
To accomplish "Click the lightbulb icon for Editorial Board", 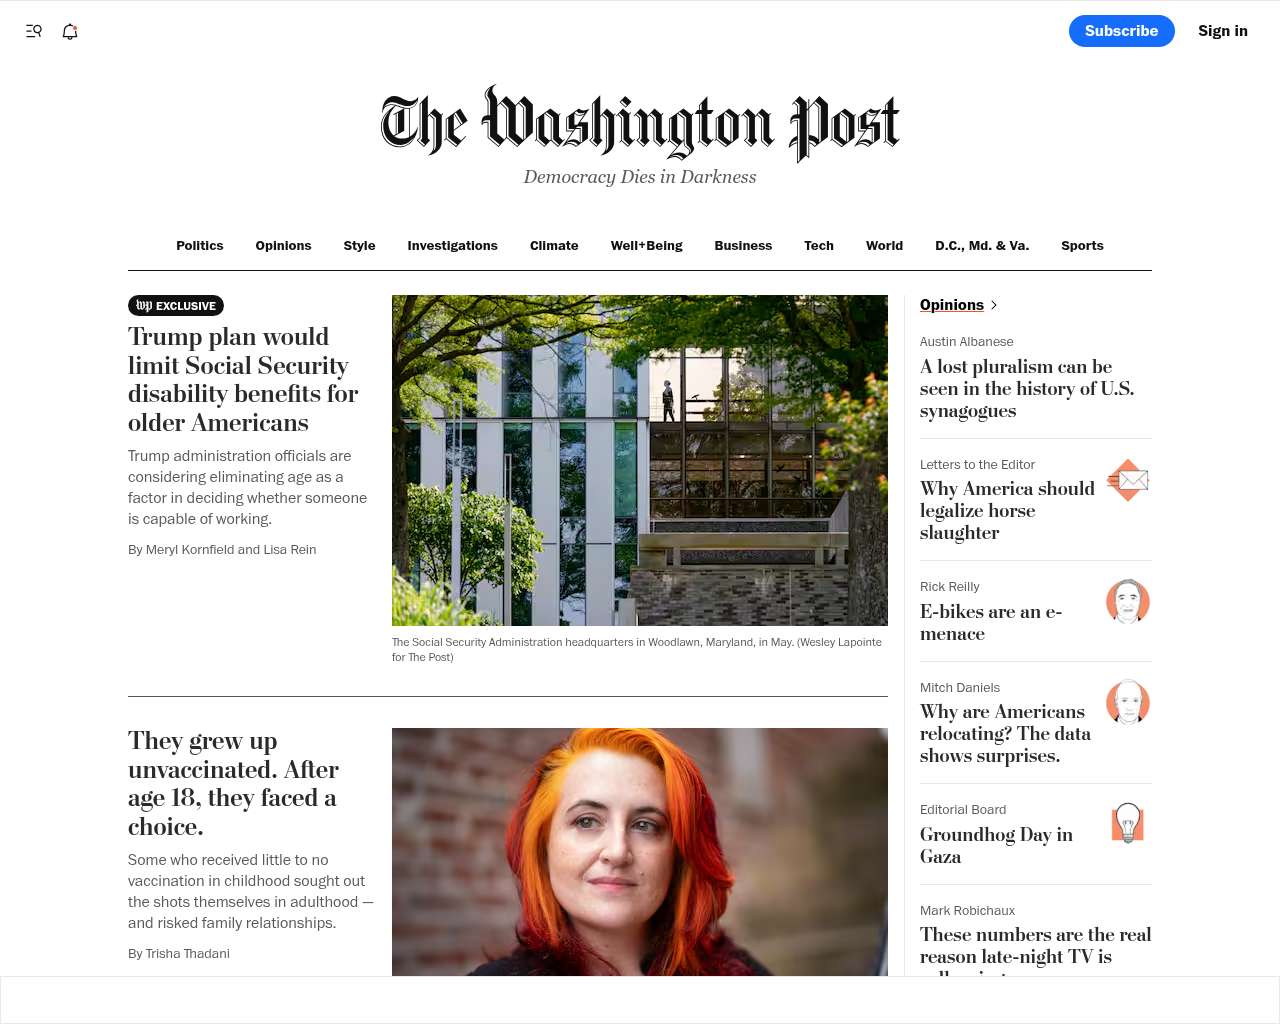I will [1128, 824].
